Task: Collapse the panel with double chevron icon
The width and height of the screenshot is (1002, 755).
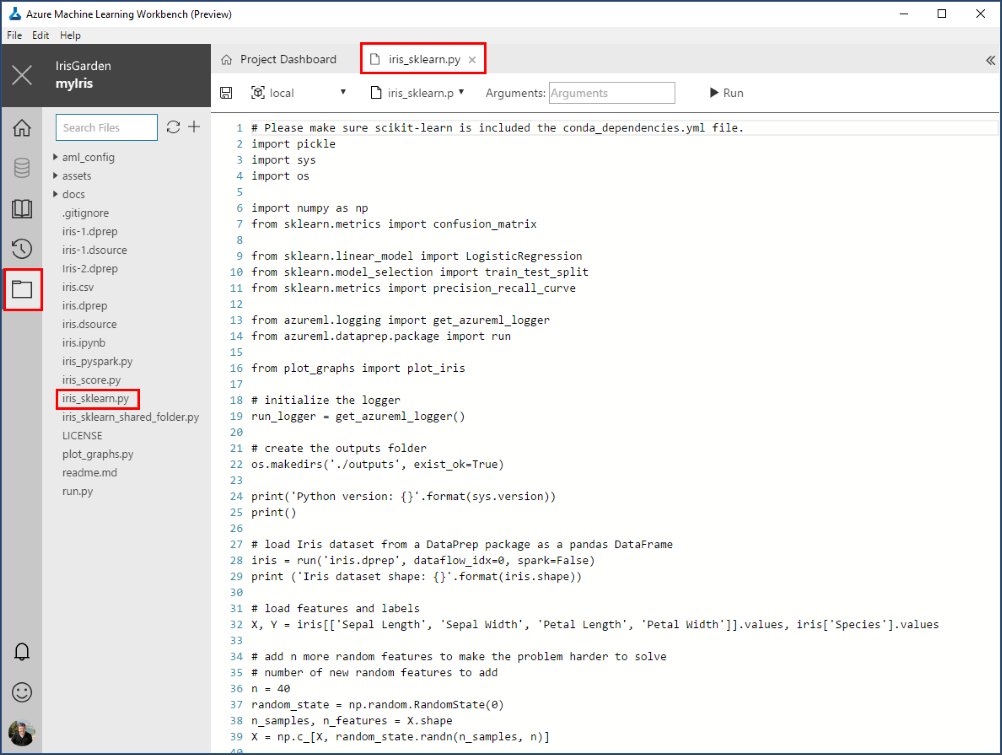Action: (990, 60)
